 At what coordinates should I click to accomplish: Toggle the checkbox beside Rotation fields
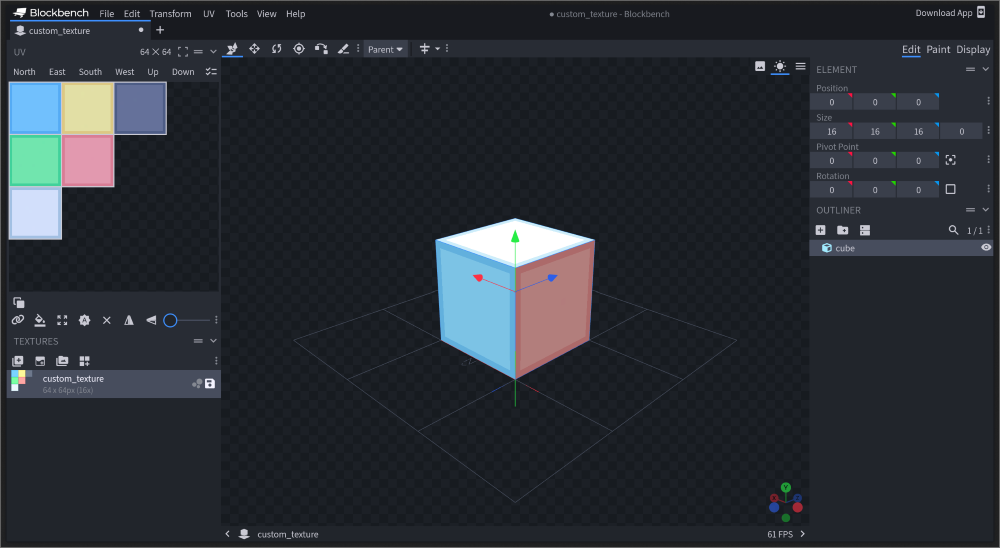950,189
